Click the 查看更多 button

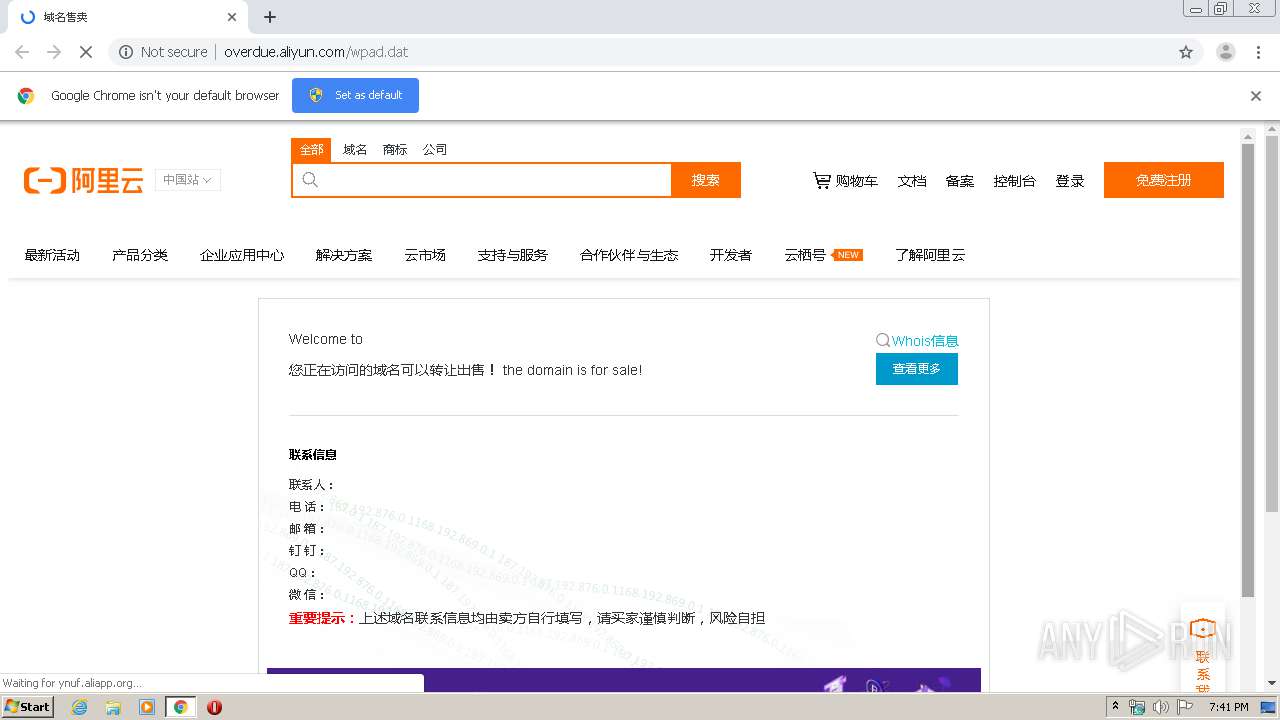(x=917, y=369)
